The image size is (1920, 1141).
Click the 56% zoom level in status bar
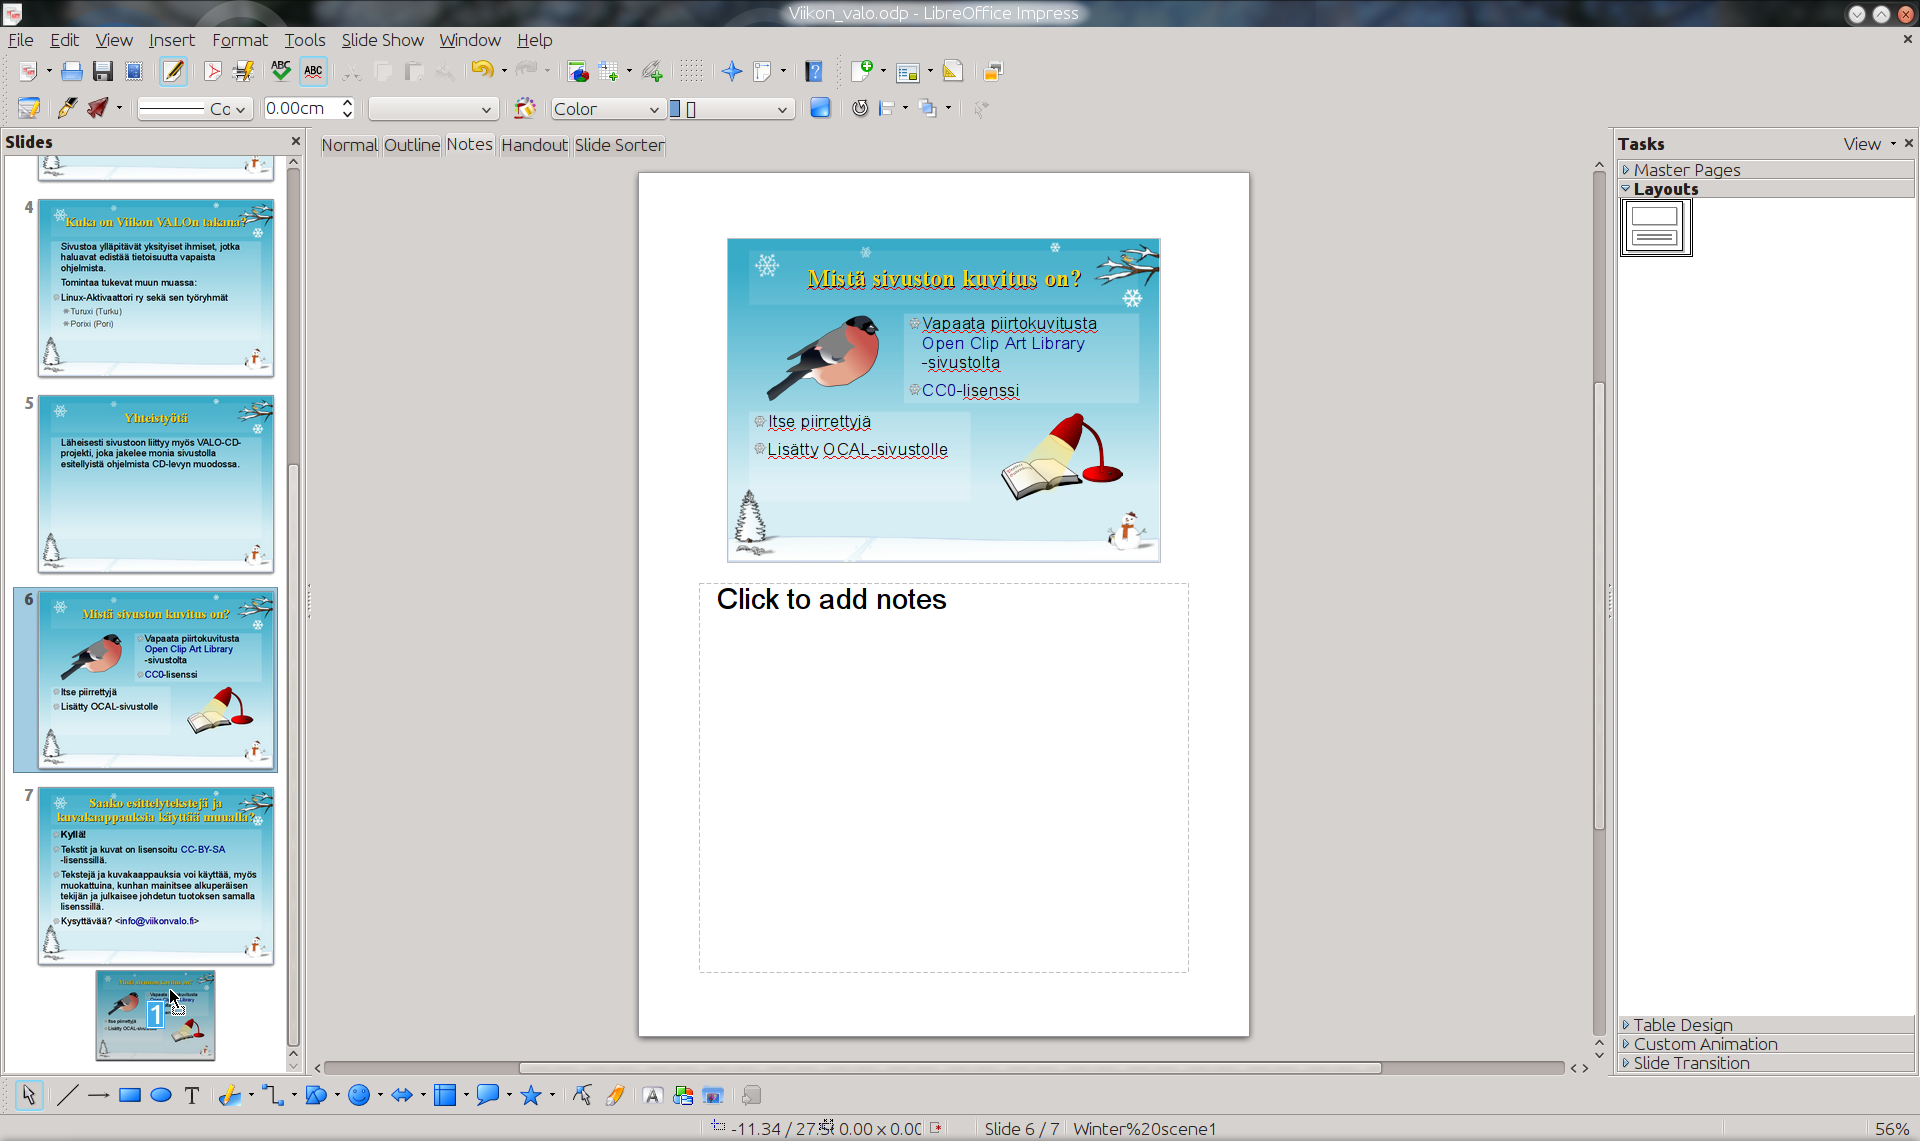point(1891,1128)
